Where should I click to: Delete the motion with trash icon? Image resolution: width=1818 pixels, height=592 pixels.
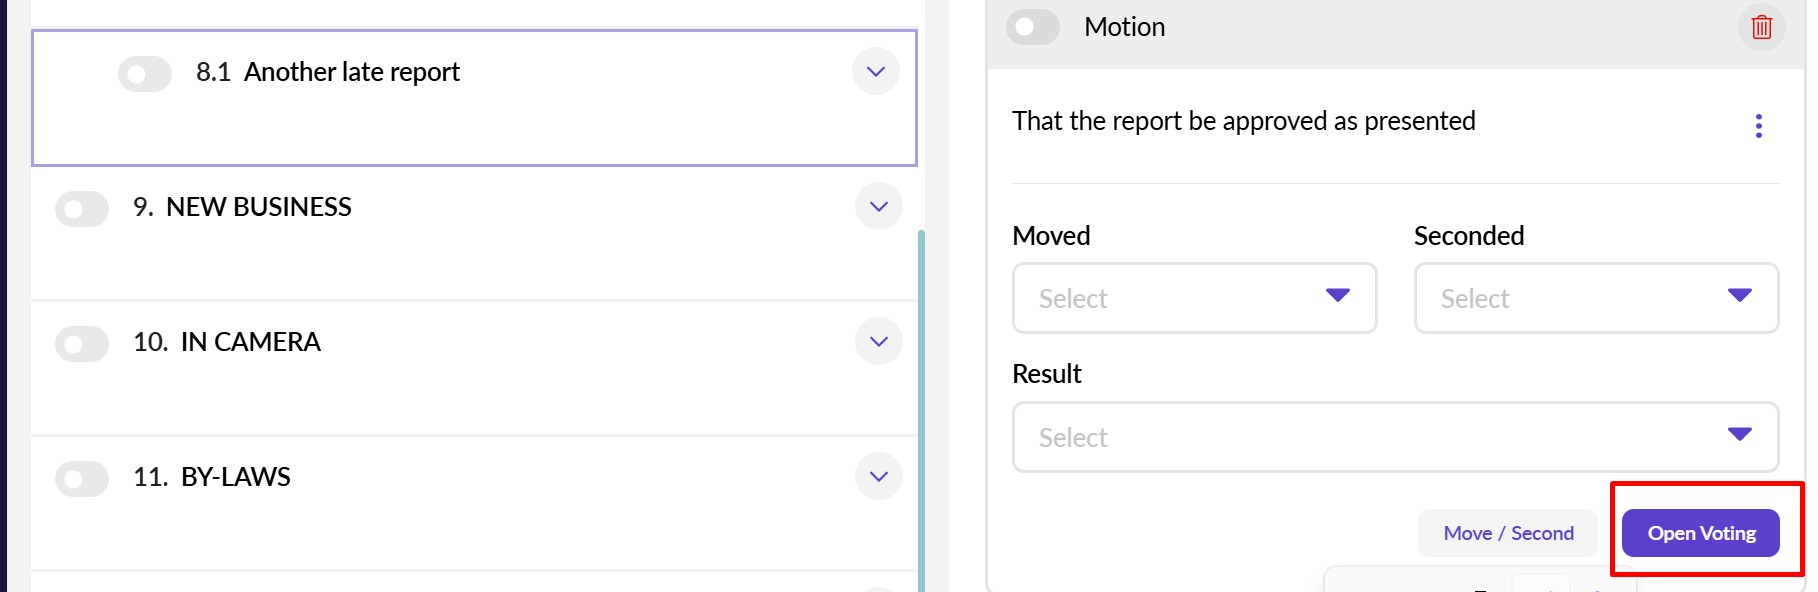1761,27
